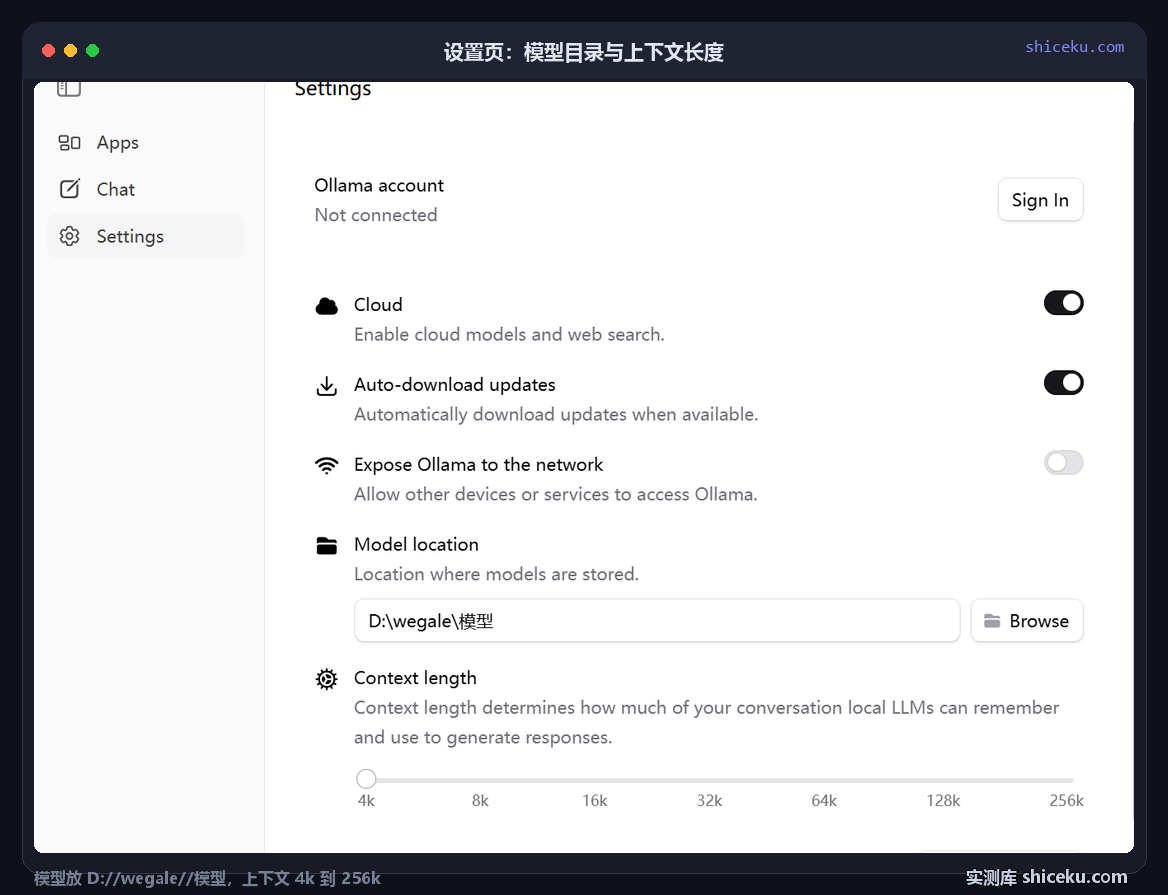This screenshot has height=895, width=1168.
Task: Click the 'Model location' setting label
Action: (x=416, y=544)
